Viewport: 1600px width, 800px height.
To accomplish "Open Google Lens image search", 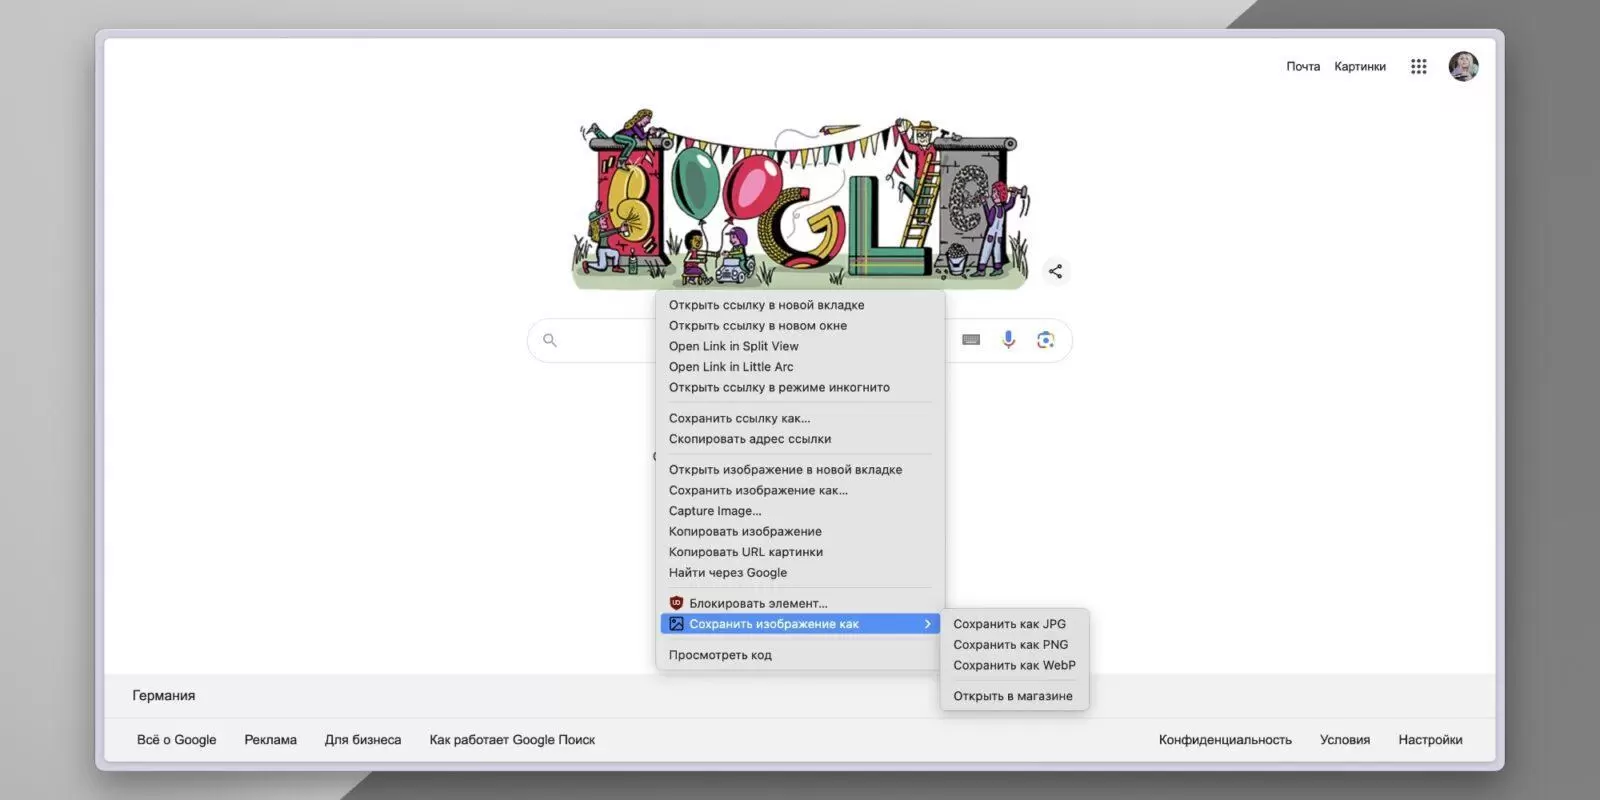I will (1045, 340).
